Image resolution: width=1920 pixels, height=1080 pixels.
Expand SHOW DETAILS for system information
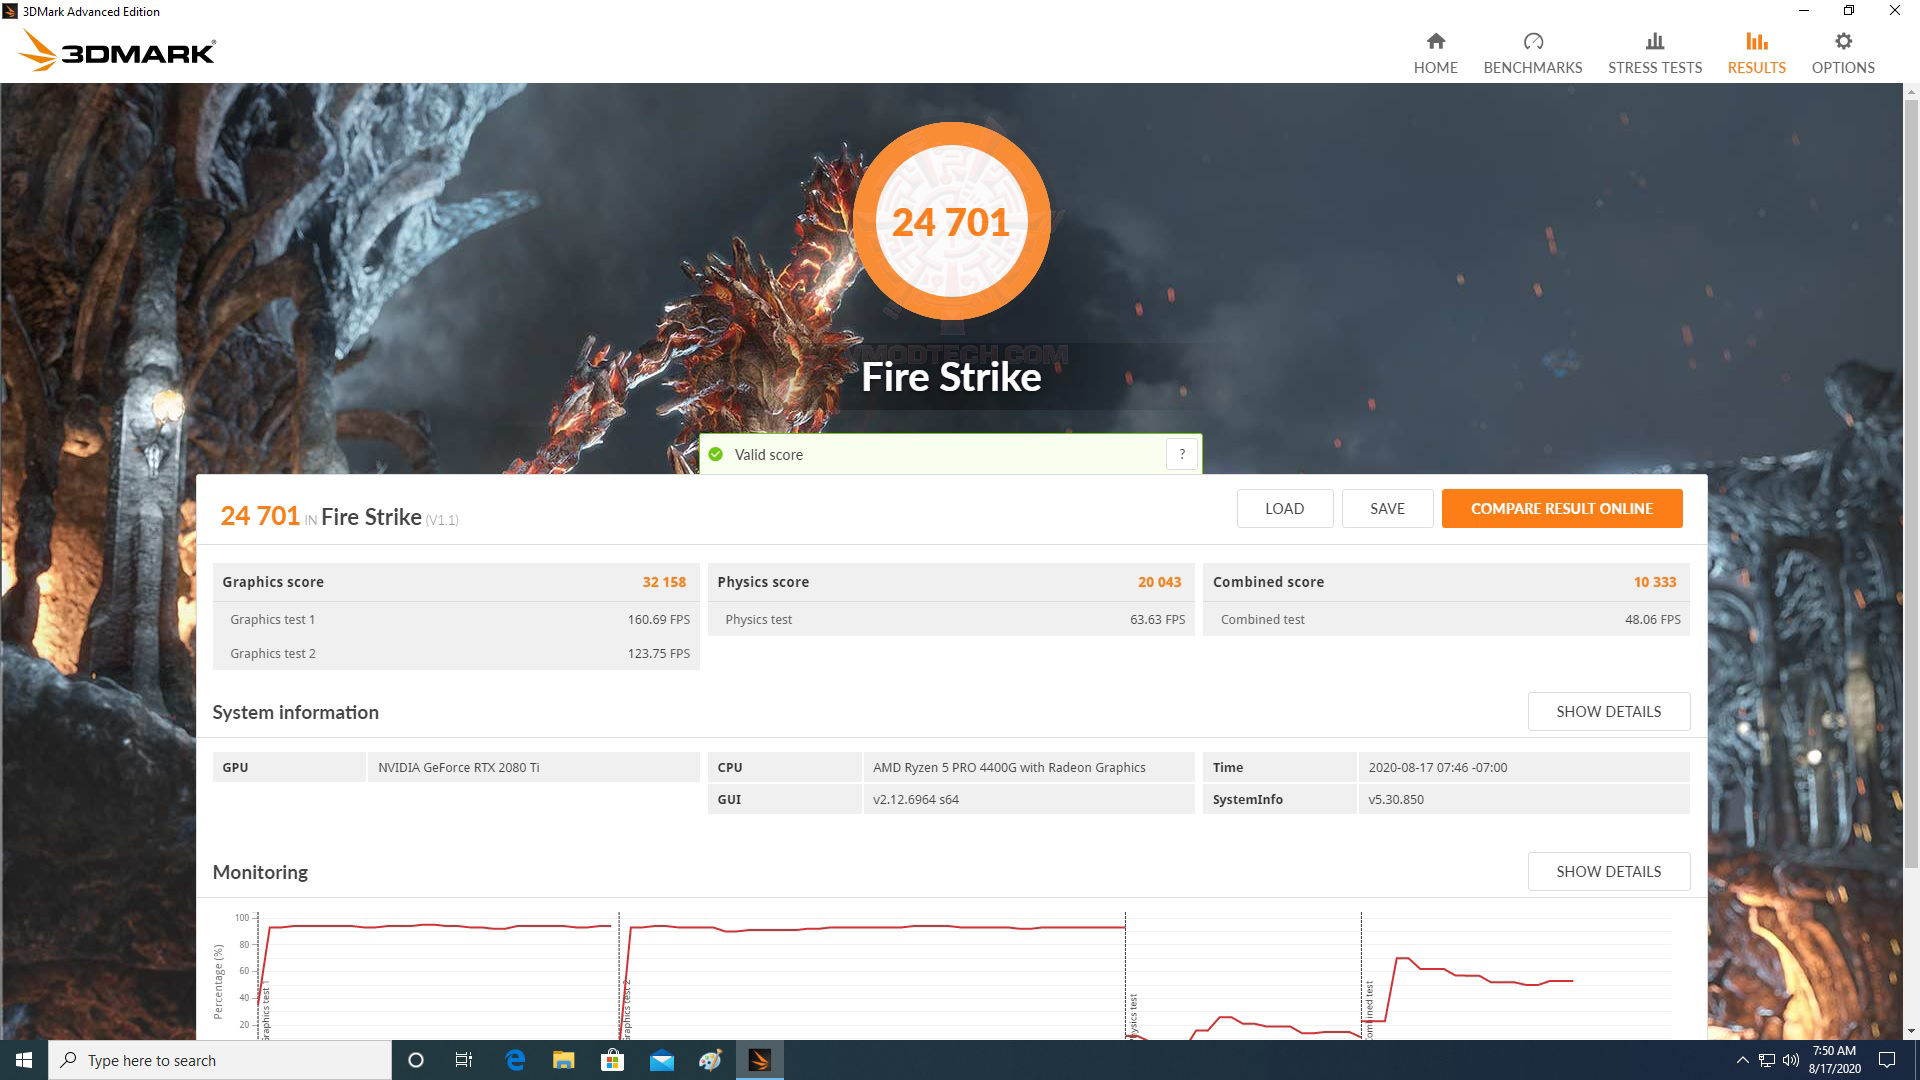pyautogui.click(x=1607, y=711)
